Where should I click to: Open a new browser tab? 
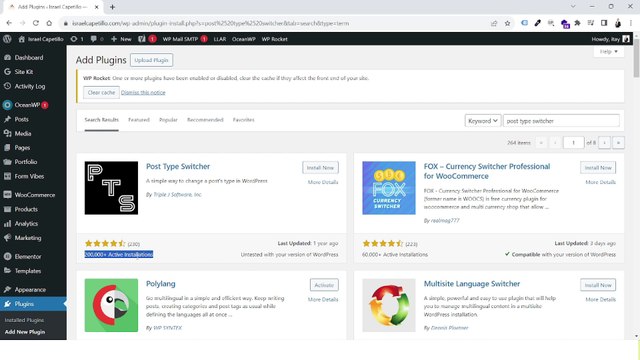pyautogui.click(x=112, y=7)
